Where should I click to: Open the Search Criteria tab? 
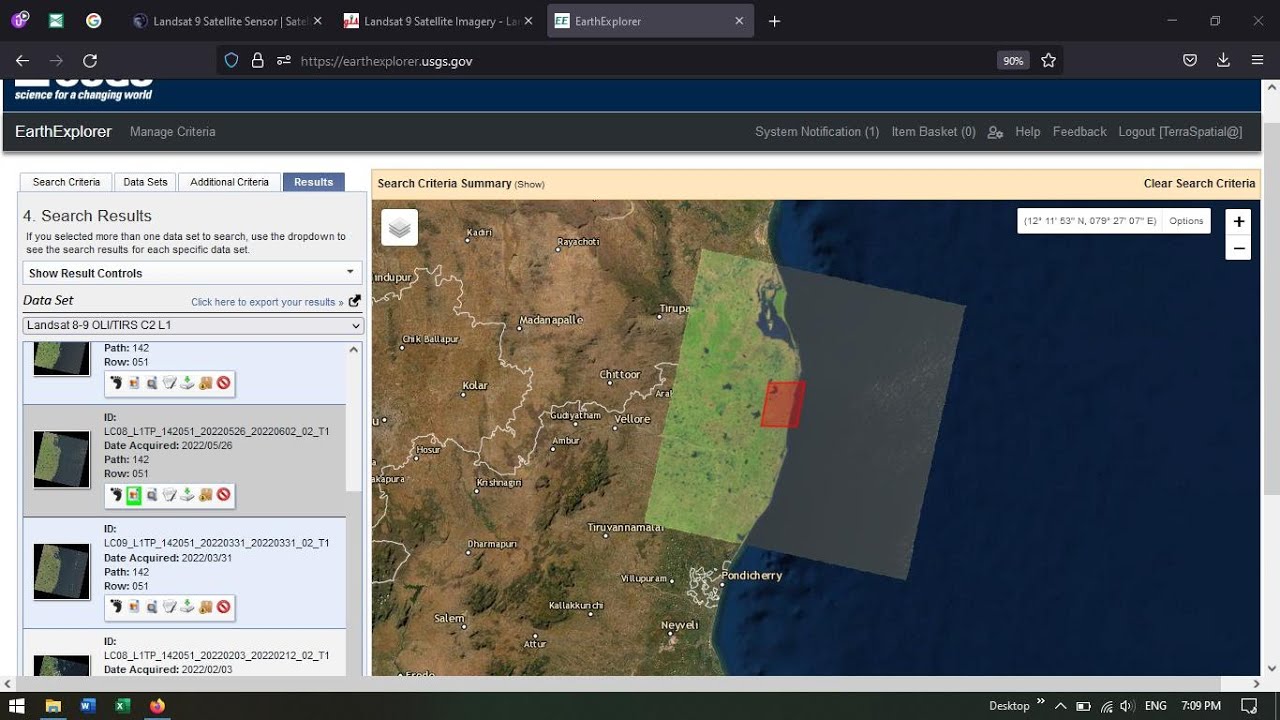point(66,182)
